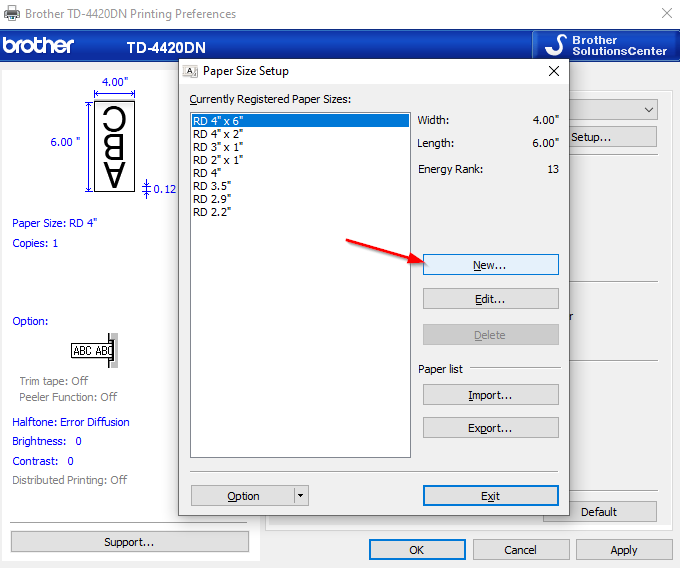The width and height of the screenshot is (680, 568).
Task: Click the Energy Rank value 13
Action: pos(553,169)
